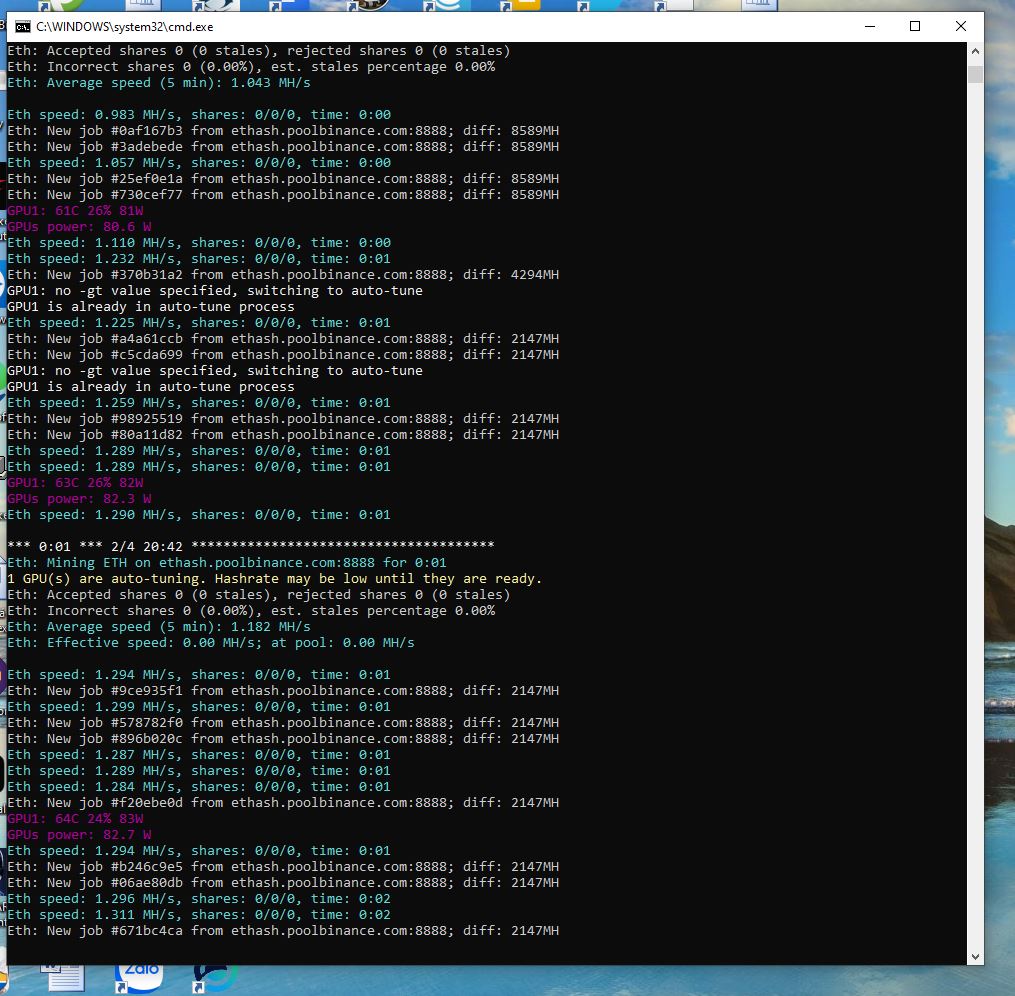Click the 'New job #b246c9e5' line

283,867
